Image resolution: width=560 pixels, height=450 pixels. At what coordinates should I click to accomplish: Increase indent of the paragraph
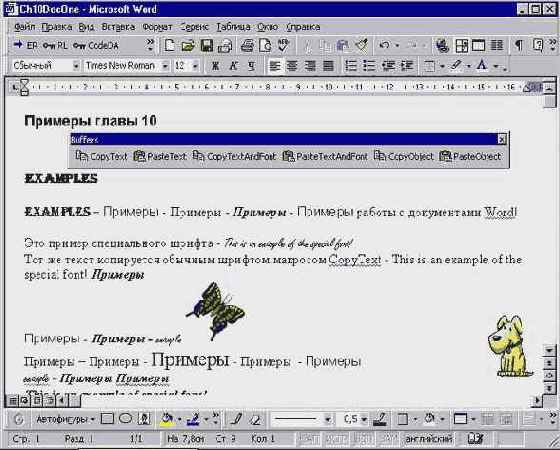407,65
